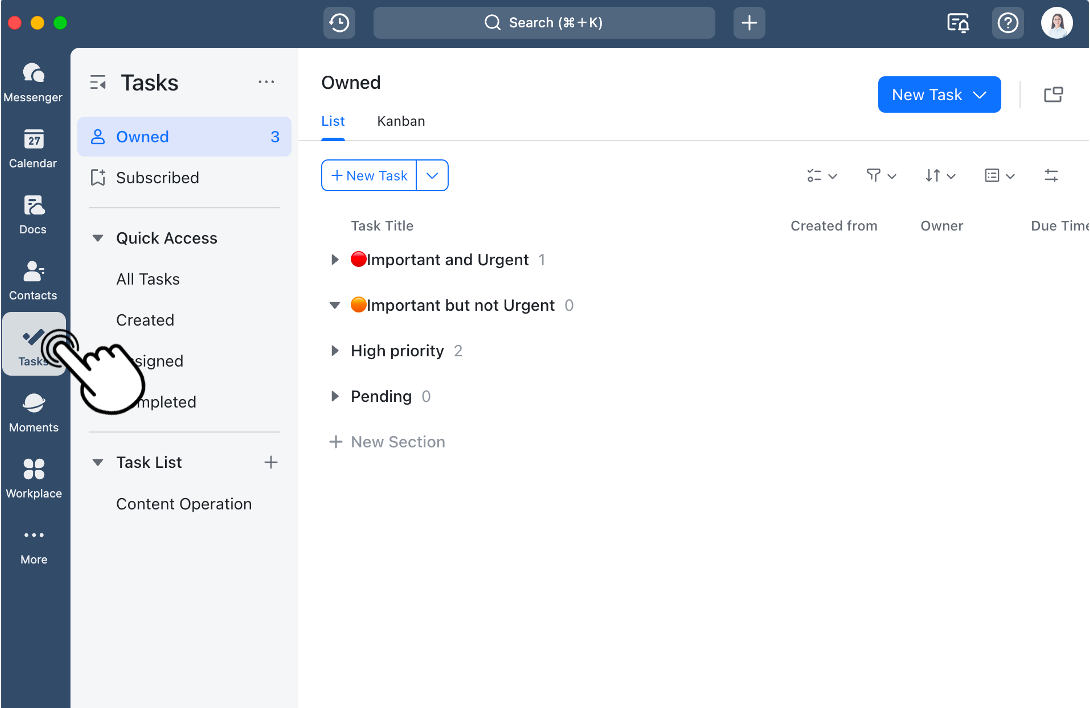
Task: Switch to the Kanban tab
Action: pyautogui.click(x=401, y=121)
